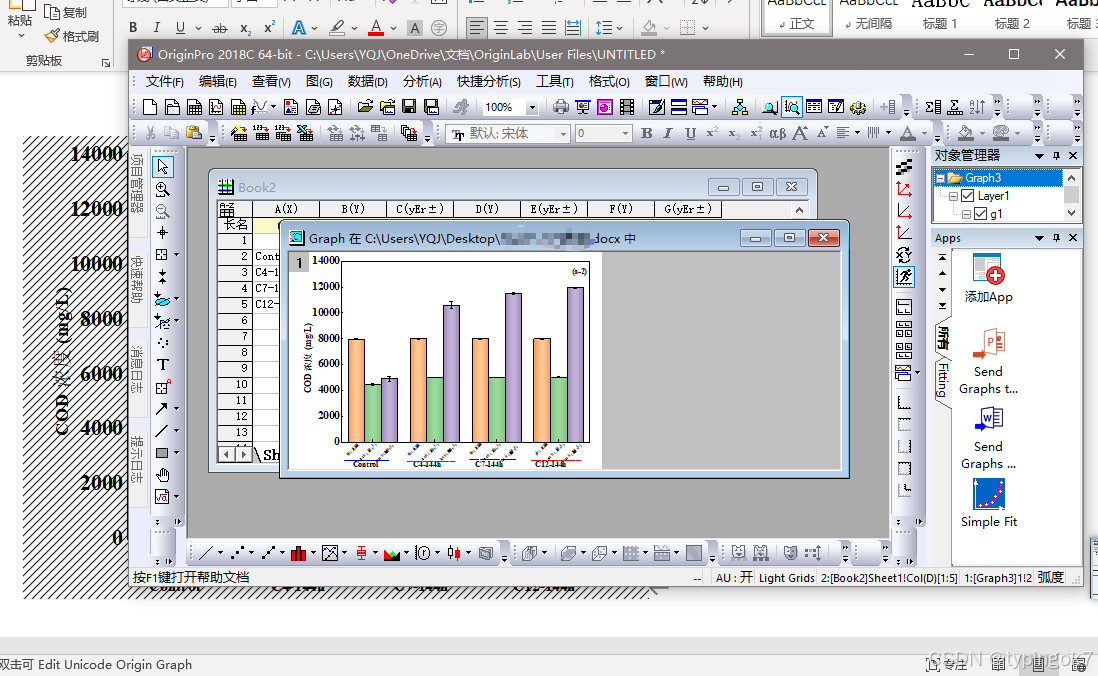Click the New Workbook toolbar icon
This screenshot has width=1098, height=676.
195,107
